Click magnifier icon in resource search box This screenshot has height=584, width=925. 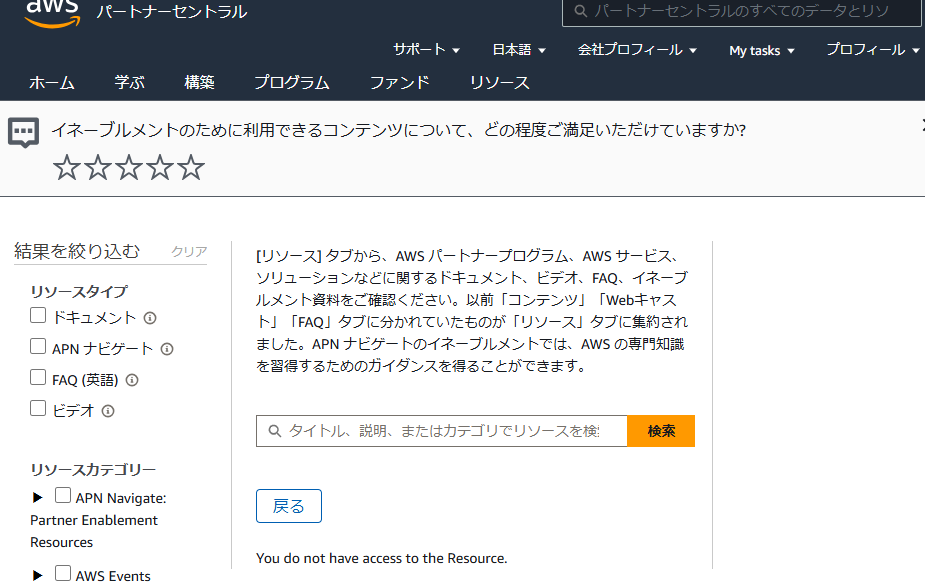275,431
